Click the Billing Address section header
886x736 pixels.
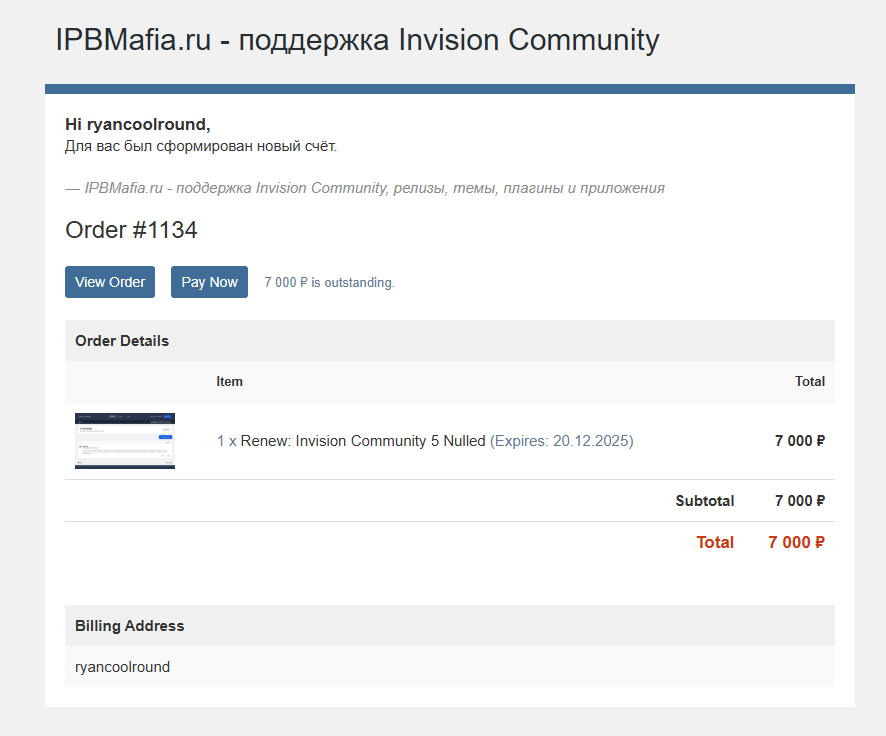[x=130, y=626]
